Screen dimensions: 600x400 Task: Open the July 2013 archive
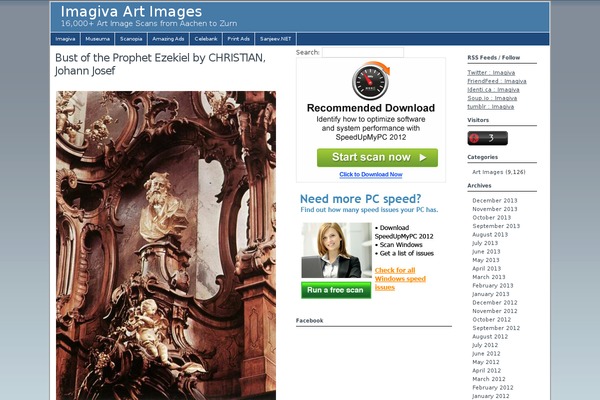click(485, 243)
